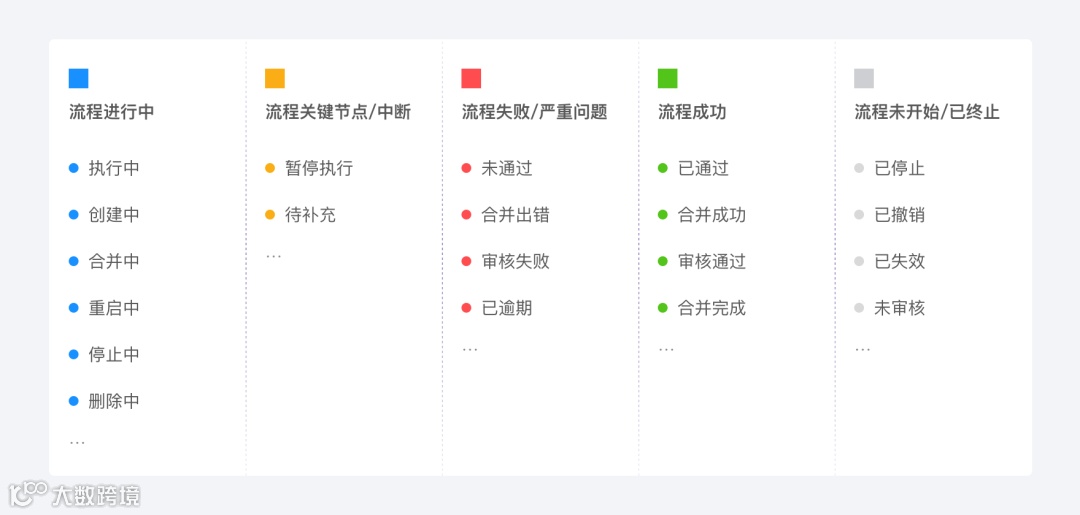Click the 大数跨境 watermark logo
1080x515 pixels.
[x=74, y=494]
